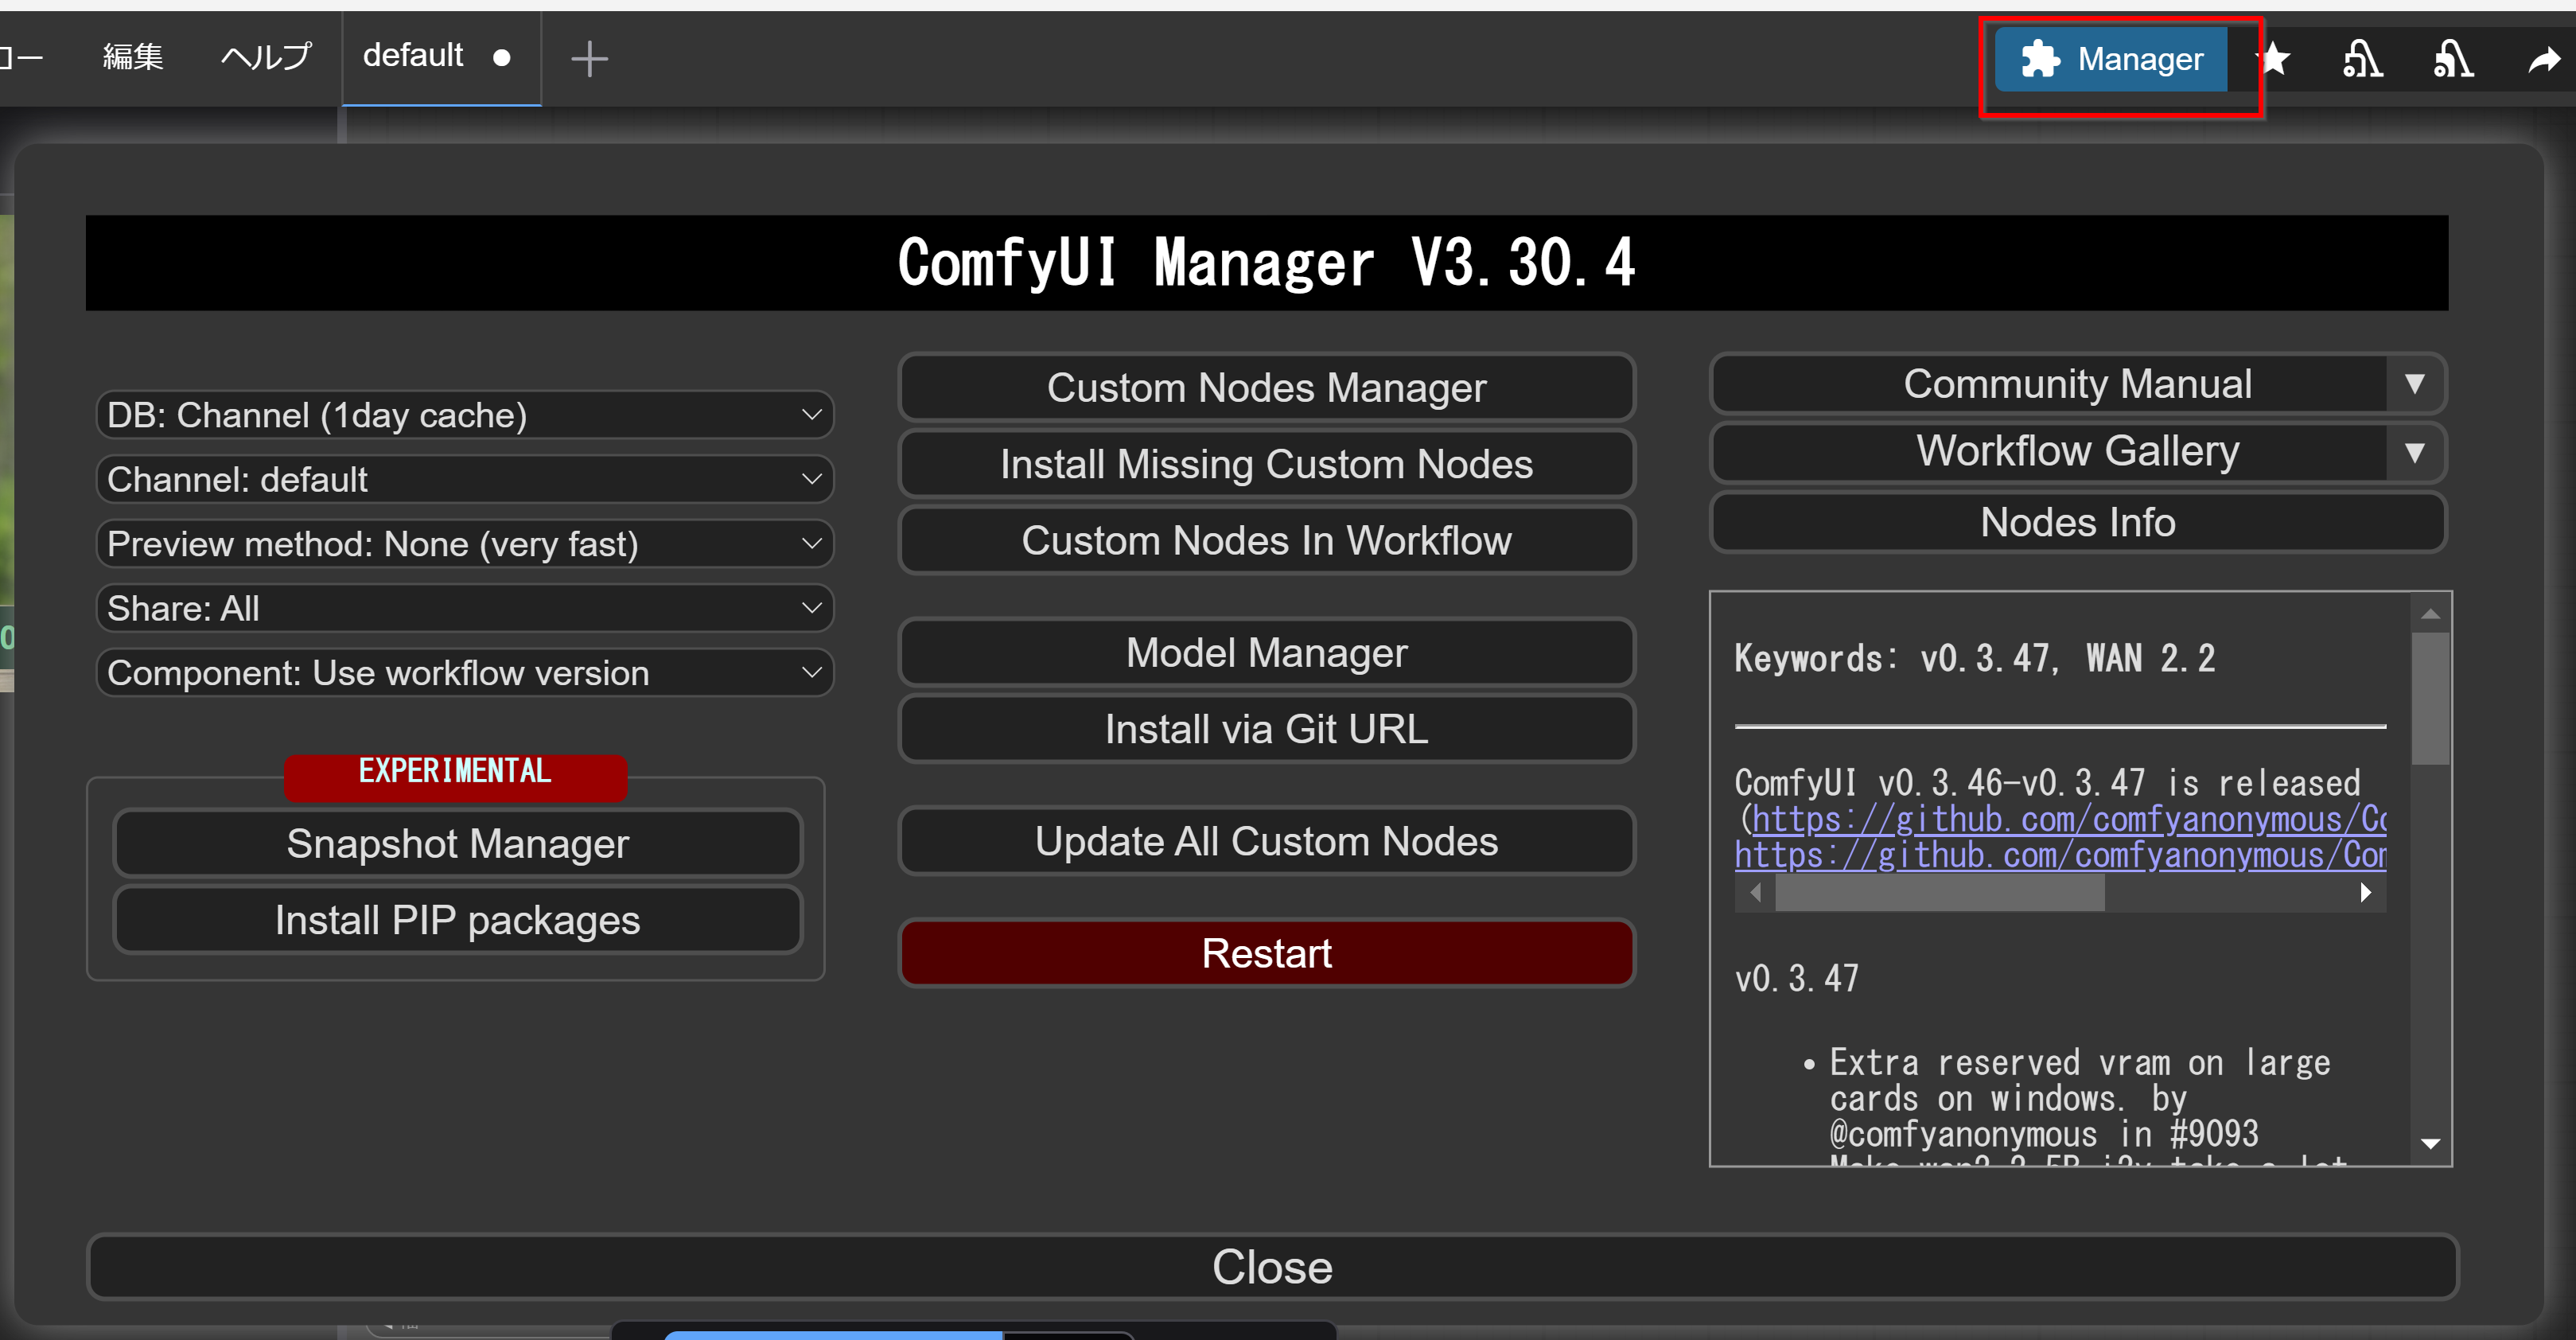Viewport: 2576px width, 1340px height.
Task: Open Component: Use workflow version dropdown
Action: click(x=465, y=673)
